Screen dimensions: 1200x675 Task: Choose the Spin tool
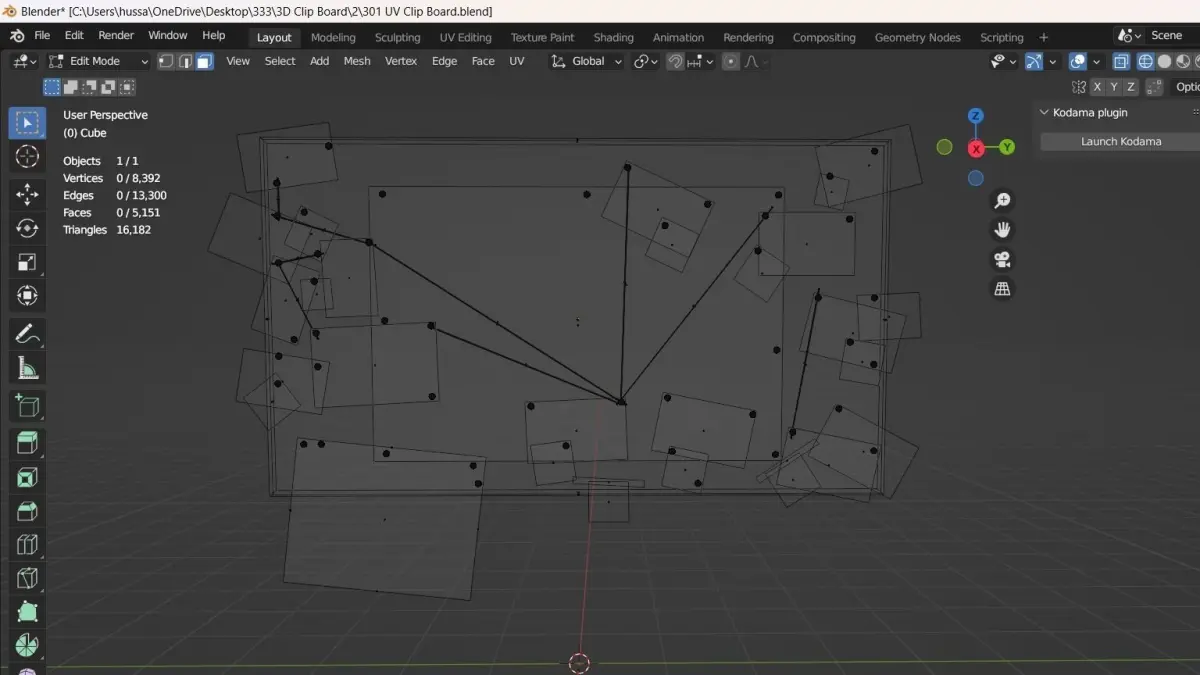click(27, 646)
